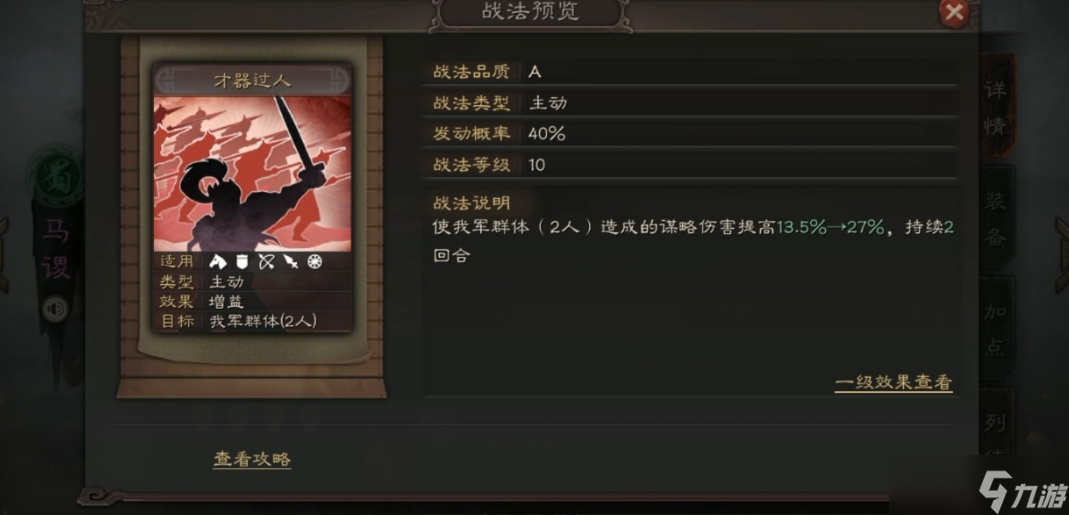Click the green 蜀 faction emblem
1069x515 pixels.
(57, 175)
